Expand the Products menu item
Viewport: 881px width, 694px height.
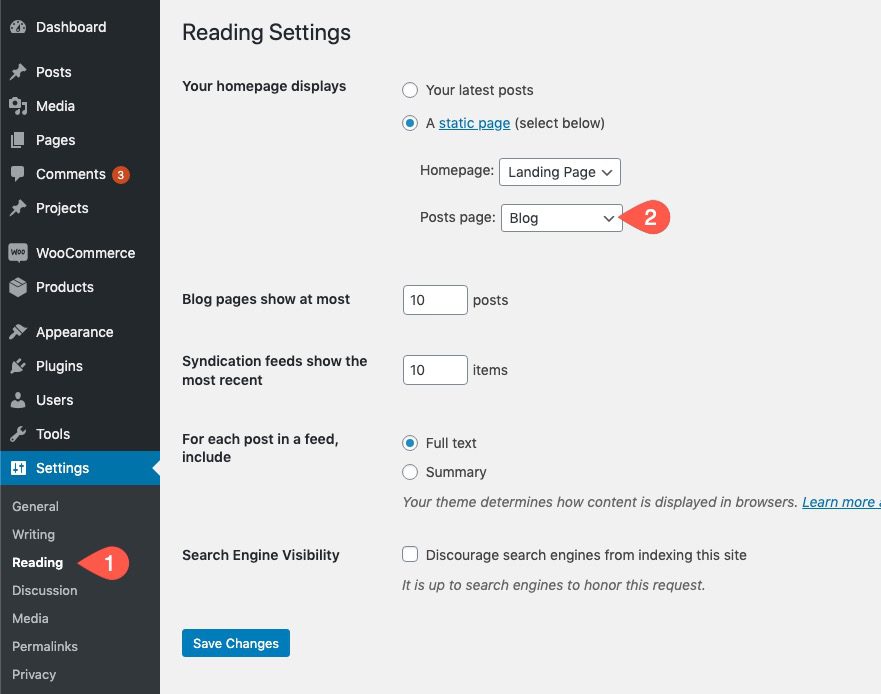click(64, 287)
